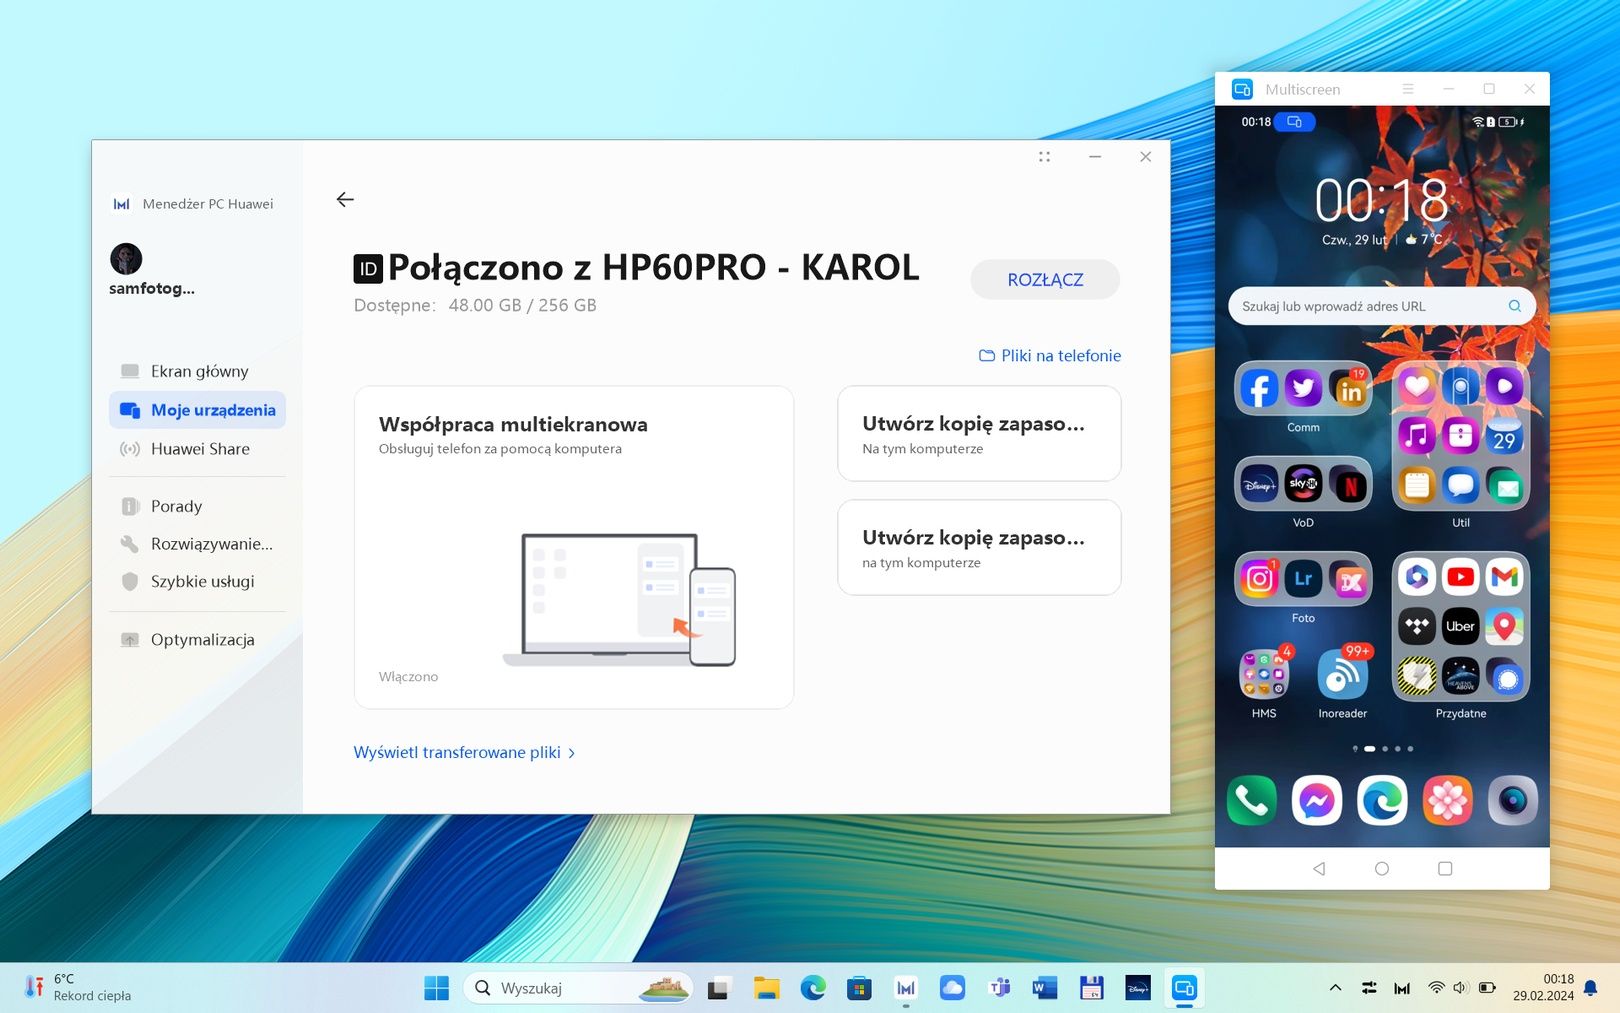Screen dimensions: 1620x1013
Task: Open File Explorer from the taskbar
Action: click(766, 988)
